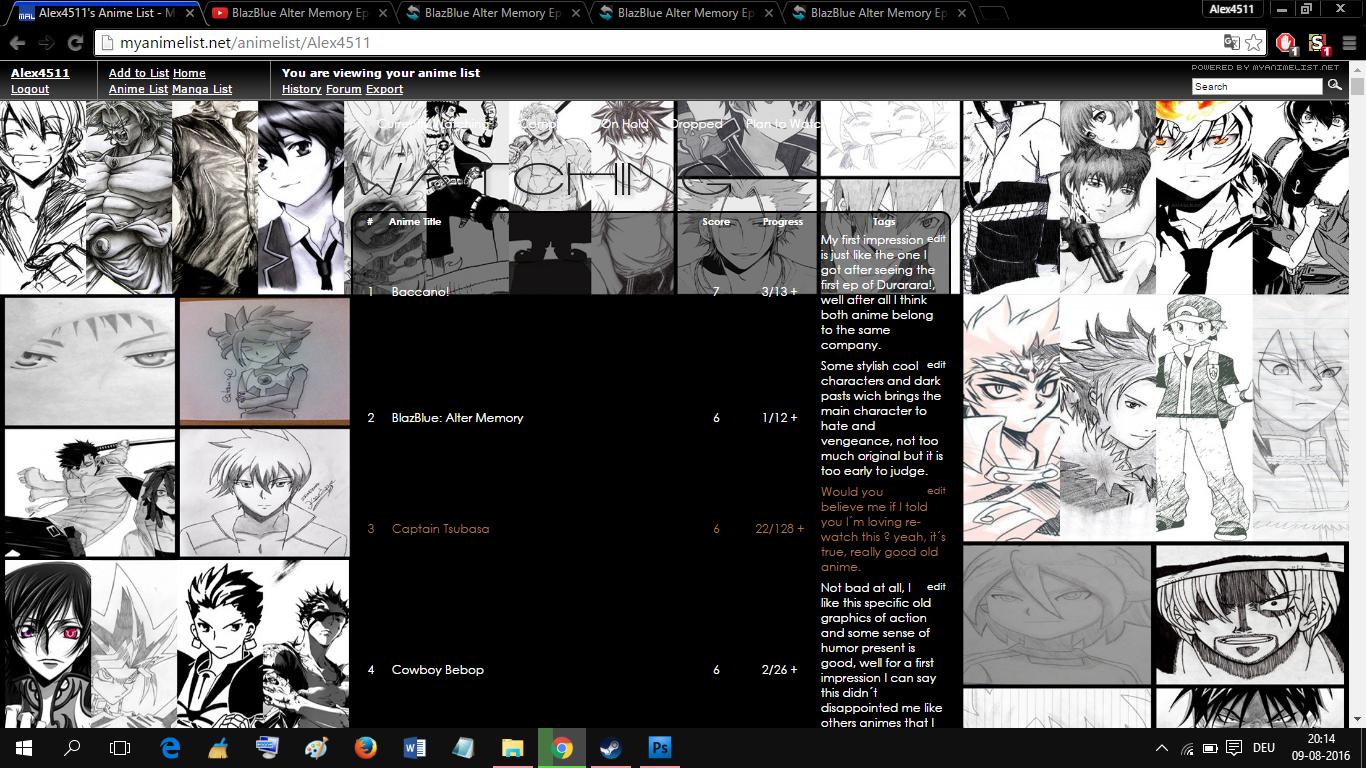The image size is (1366, 768).
Task: Open the red adblock extension icon
Action: click(1286, 43)
